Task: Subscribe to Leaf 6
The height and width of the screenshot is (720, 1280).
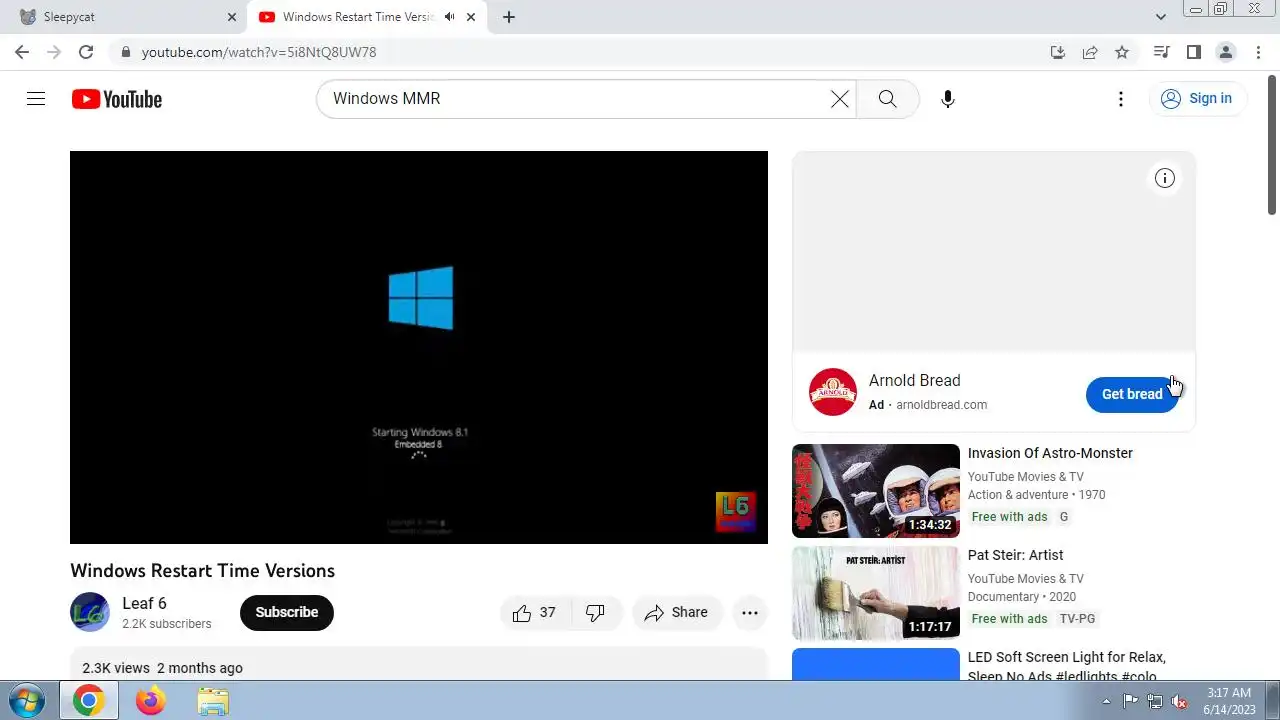Action: pyautogui.click(x=287, y=612)
